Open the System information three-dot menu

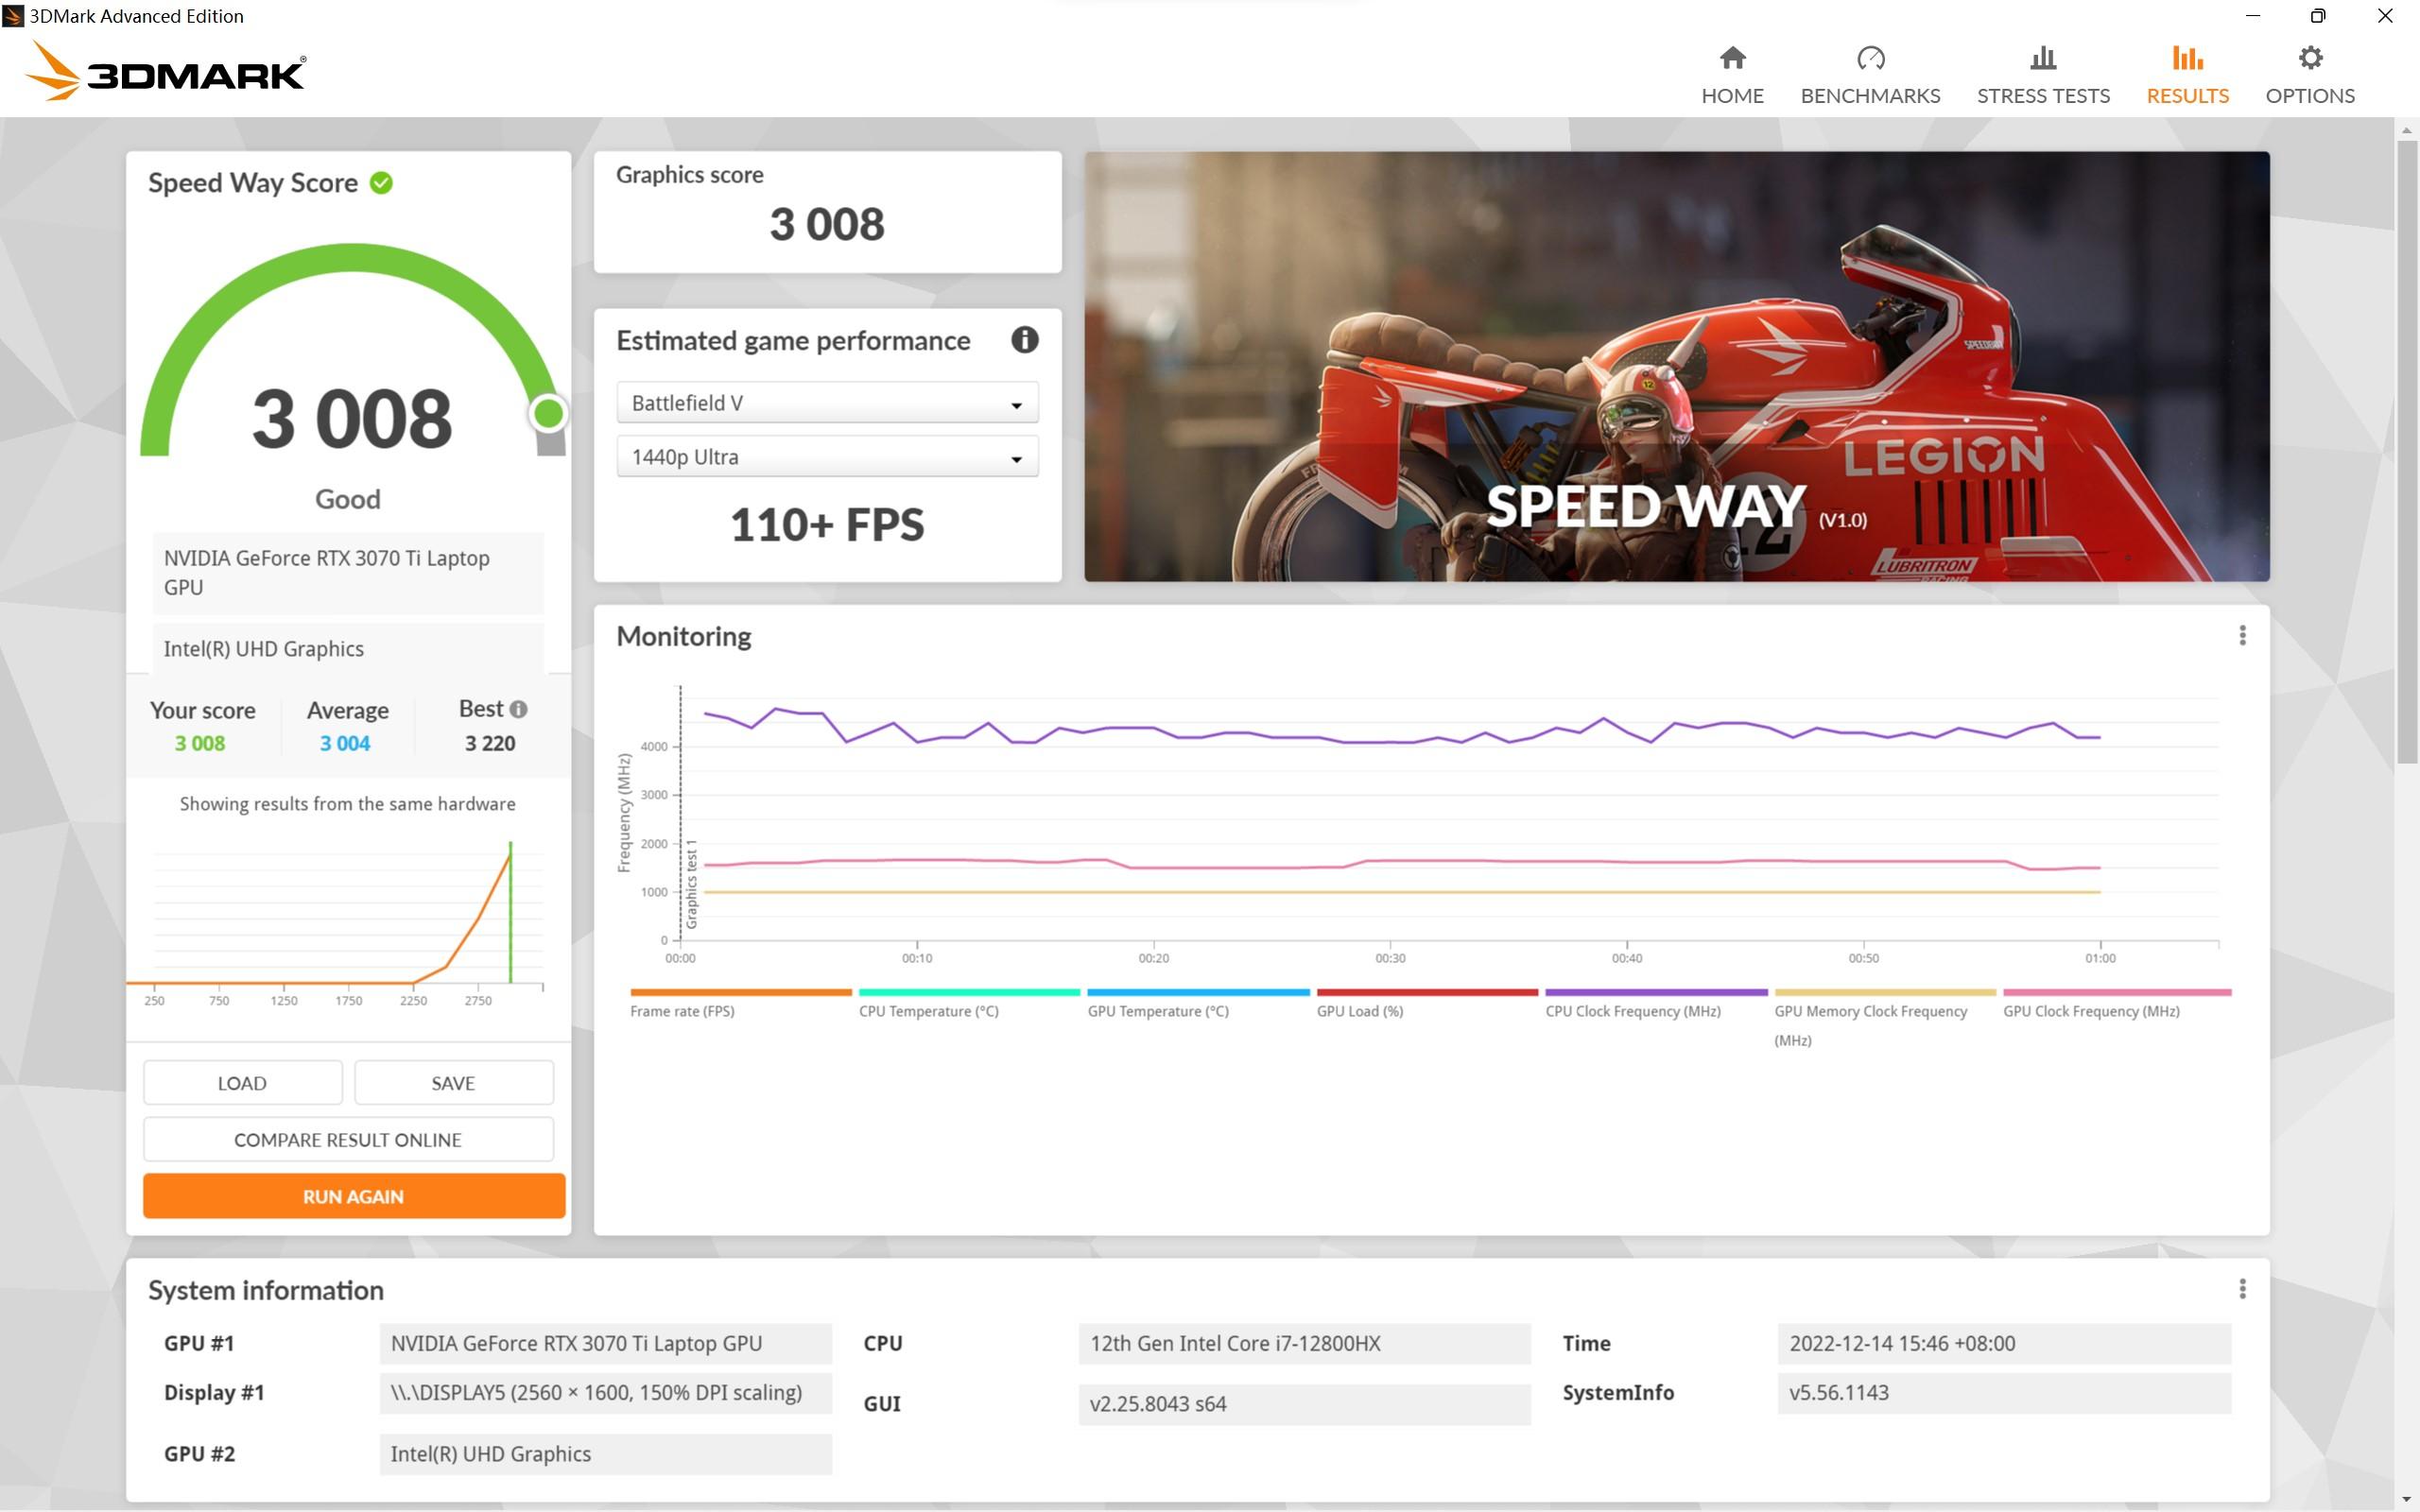coord(2242,1289)
